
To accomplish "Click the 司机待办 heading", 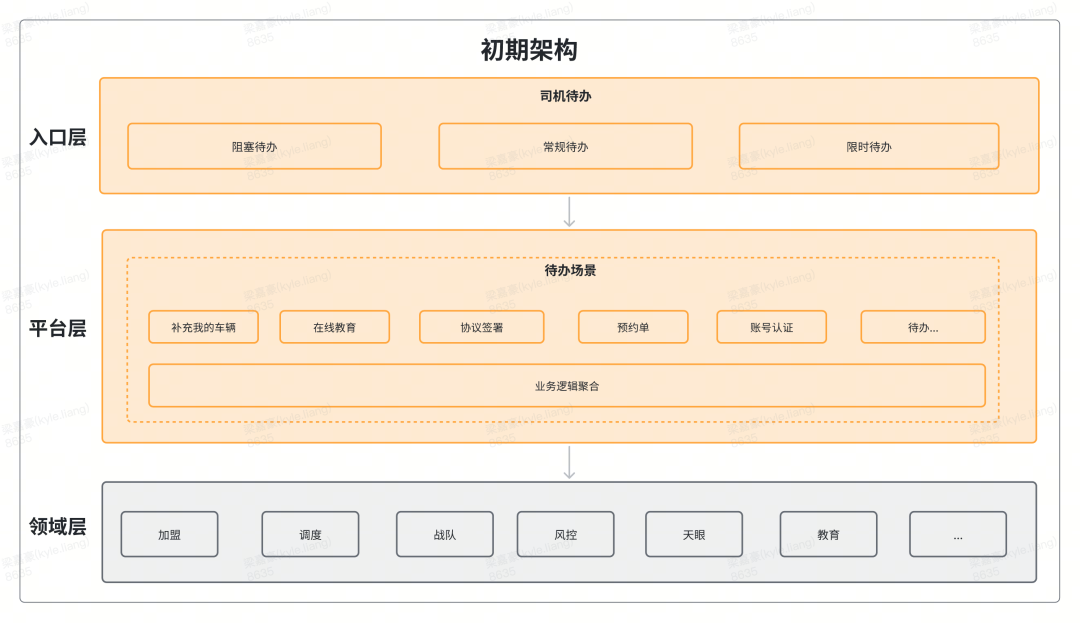I will point(565,96).
